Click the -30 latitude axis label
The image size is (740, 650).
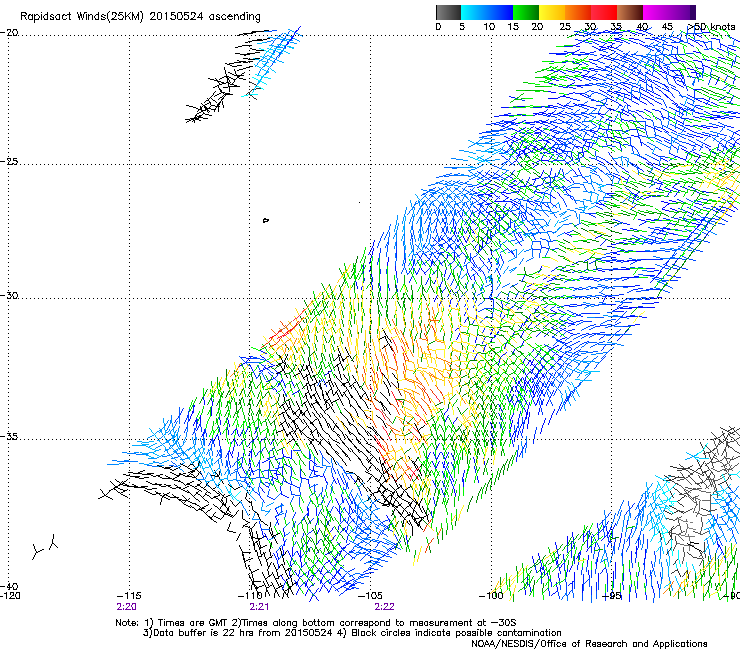[10, 295]
